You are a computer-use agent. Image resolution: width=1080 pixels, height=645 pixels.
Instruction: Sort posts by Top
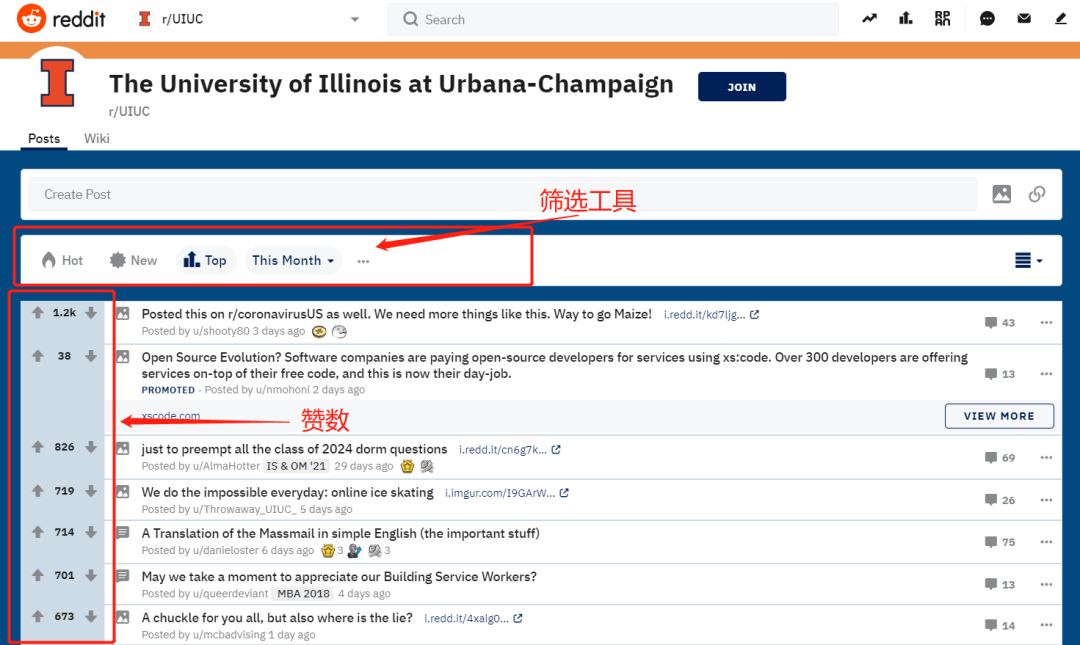(x=205, y=260)
